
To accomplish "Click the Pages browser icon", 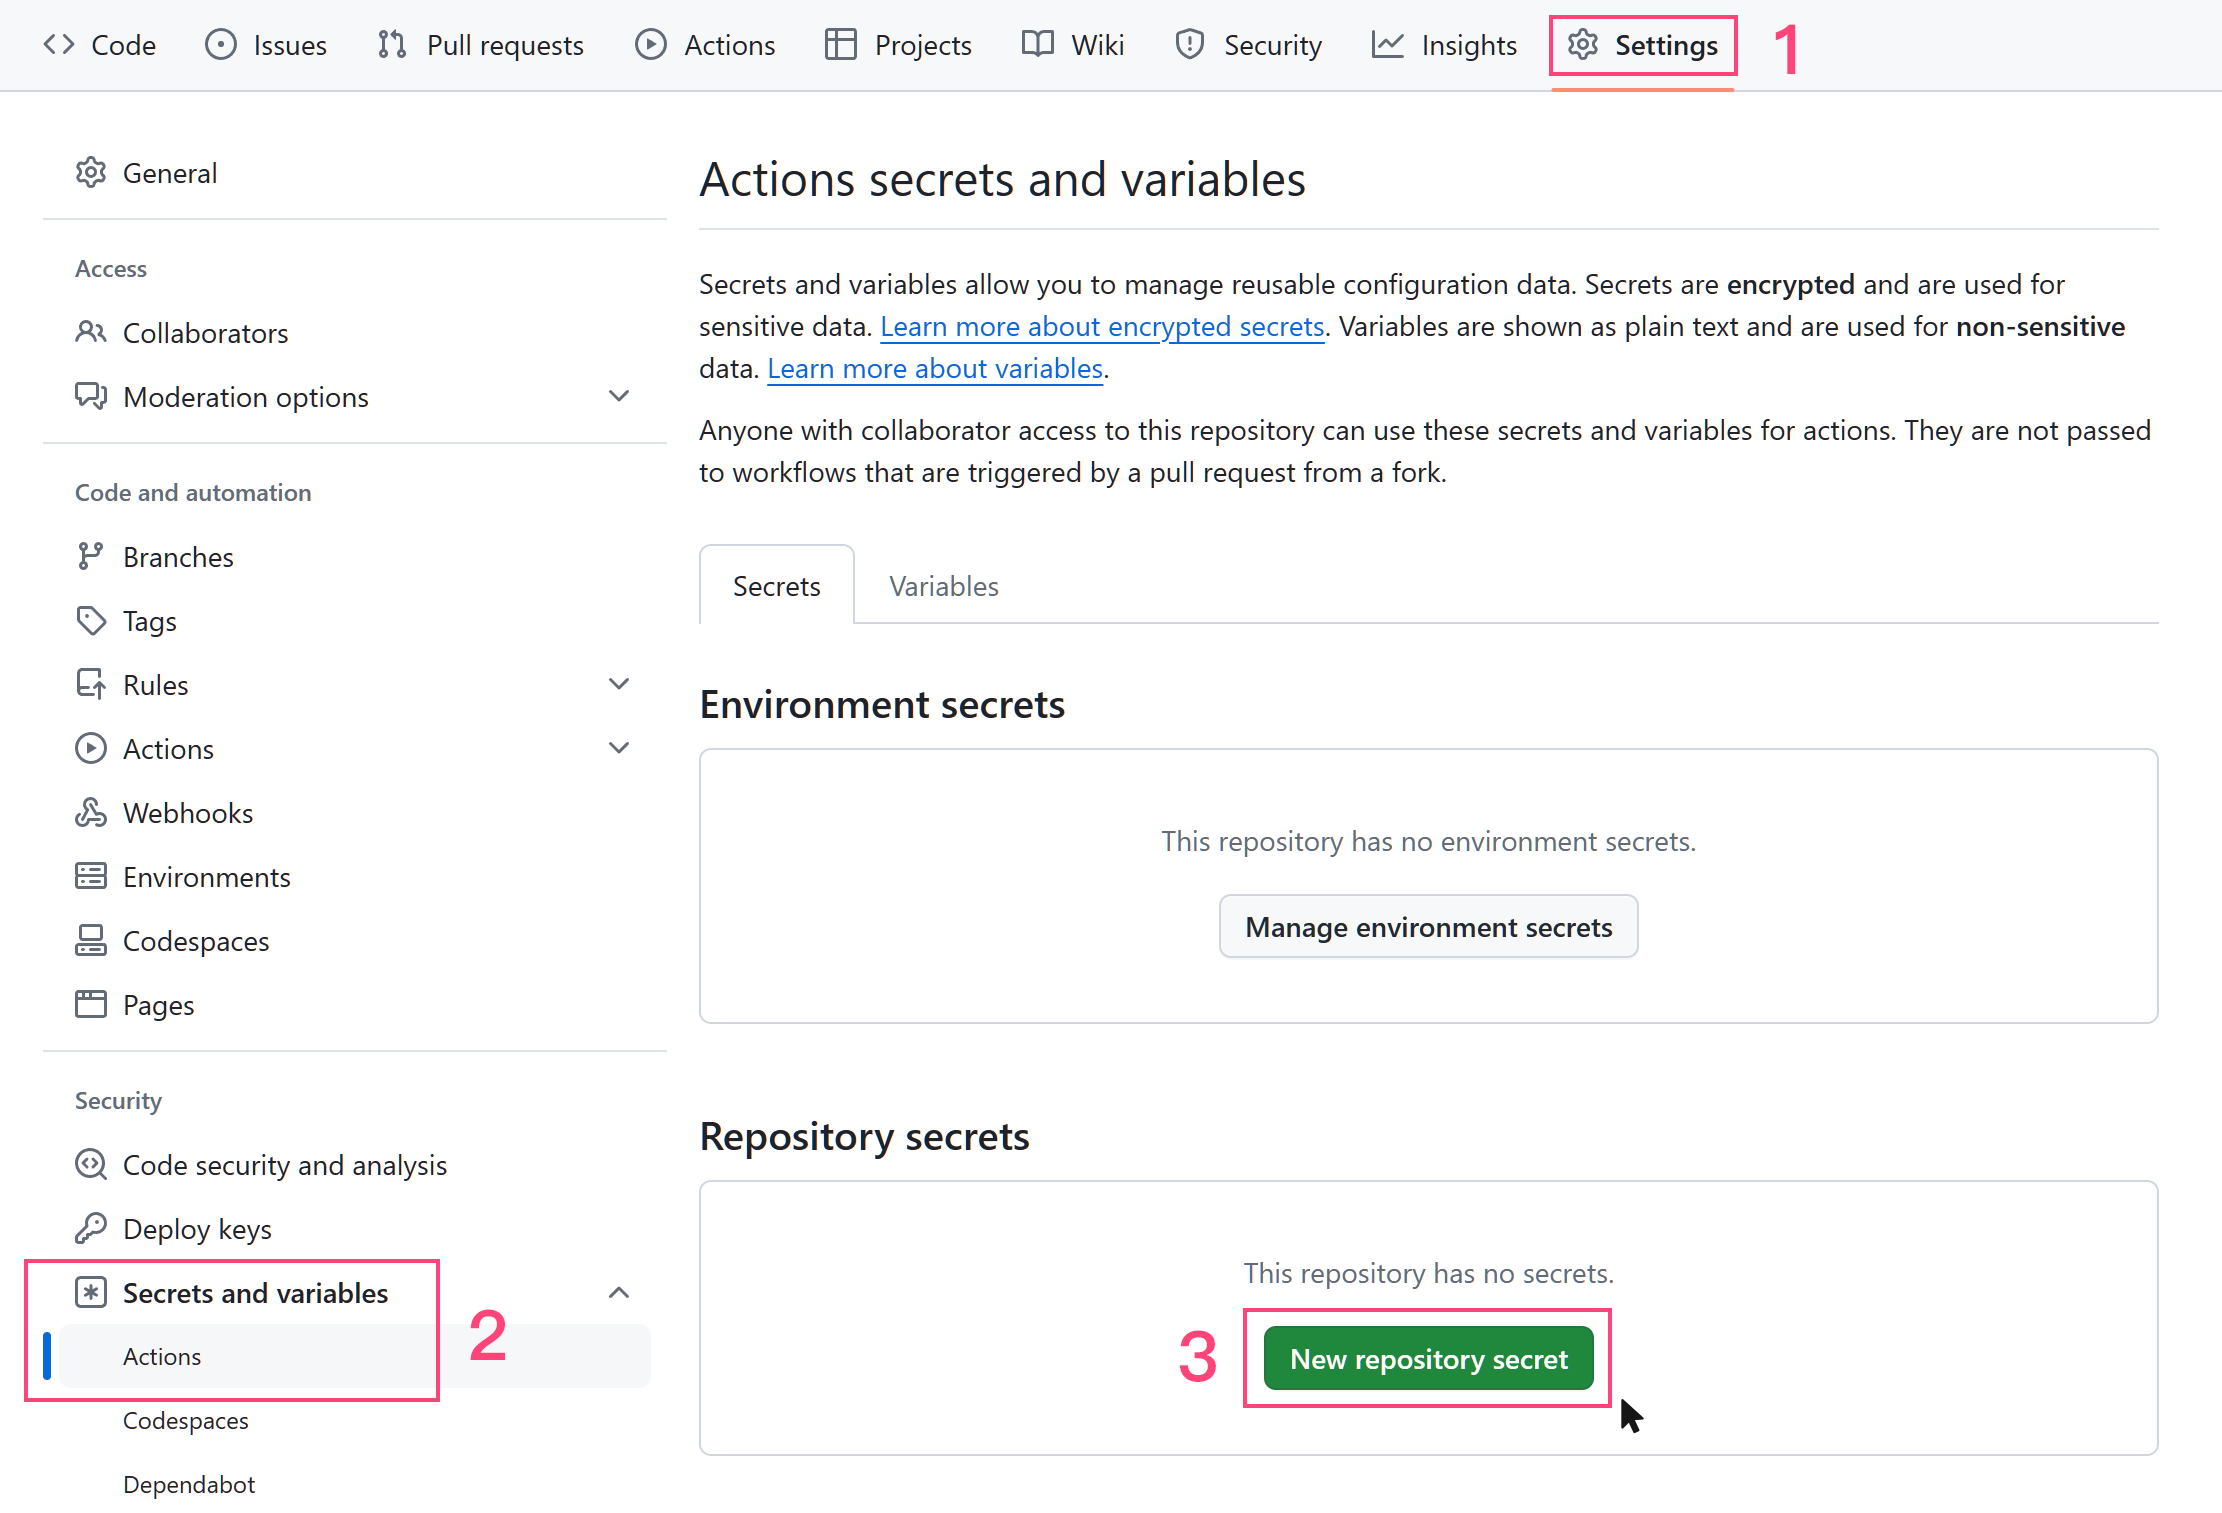I will tap(90, 1004).
